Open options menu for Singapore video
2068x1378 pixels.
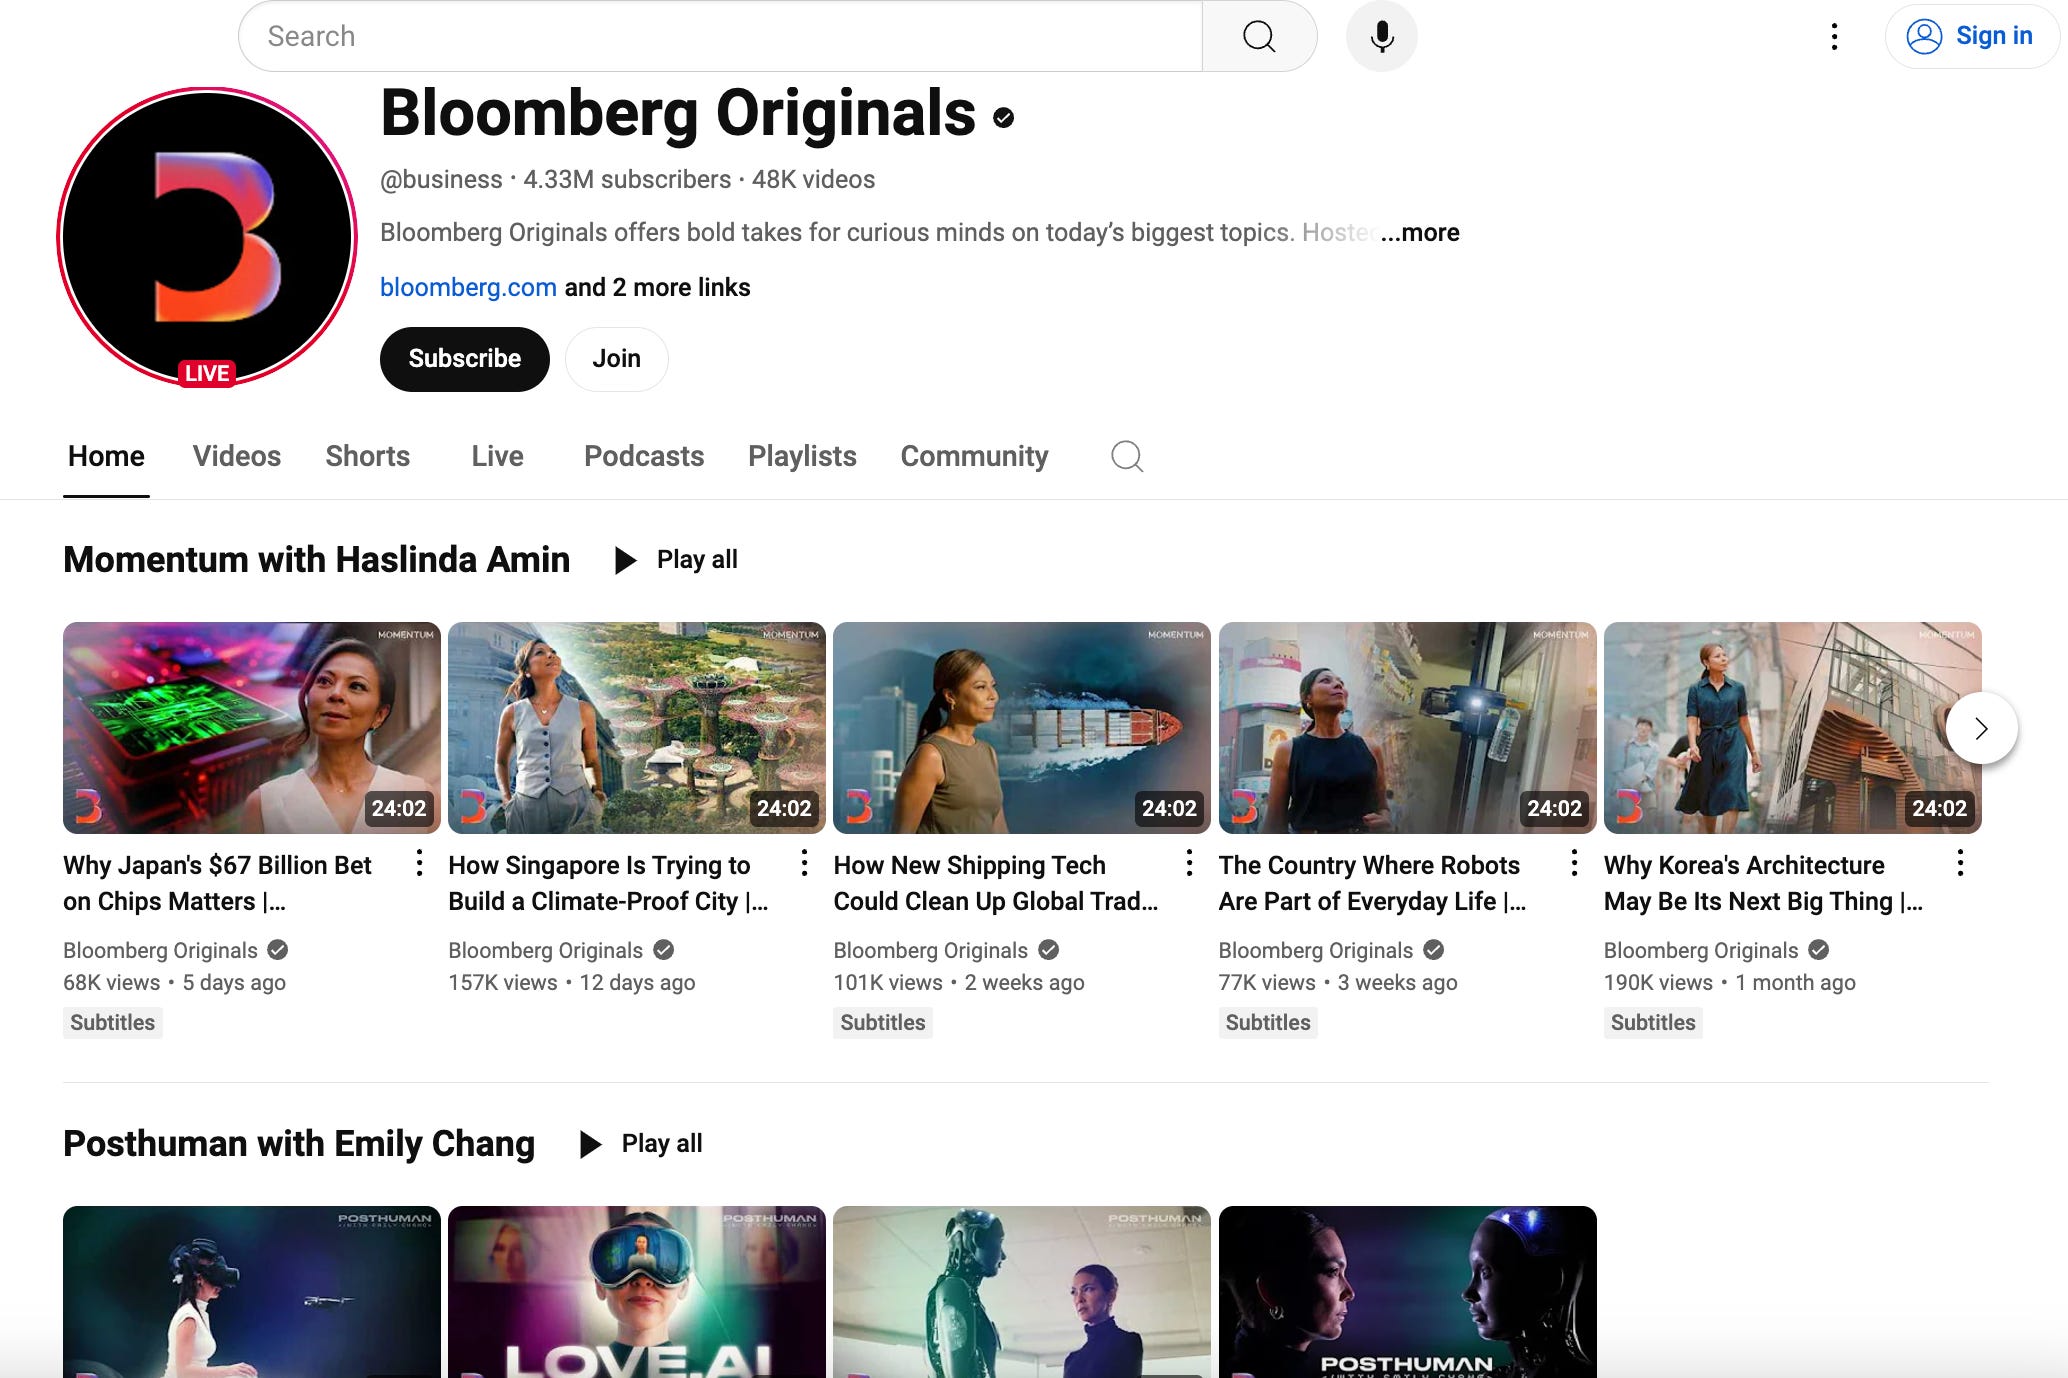[x=805, y=863]
